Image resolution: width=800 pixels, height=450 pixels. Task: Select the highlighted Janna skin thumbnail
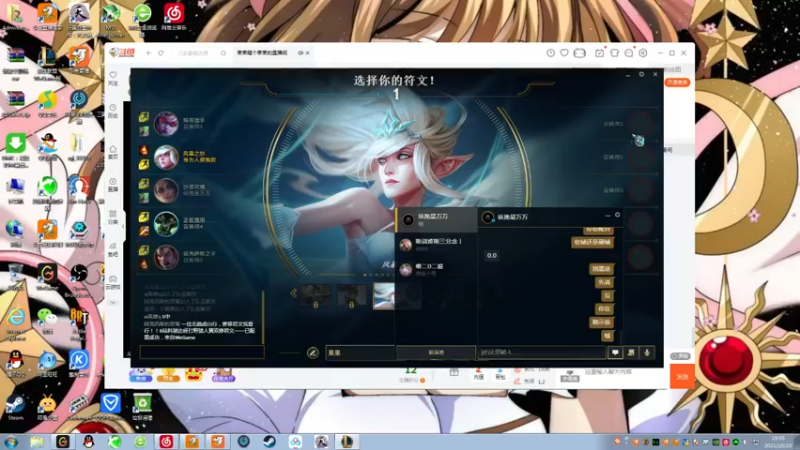[384, 295]
